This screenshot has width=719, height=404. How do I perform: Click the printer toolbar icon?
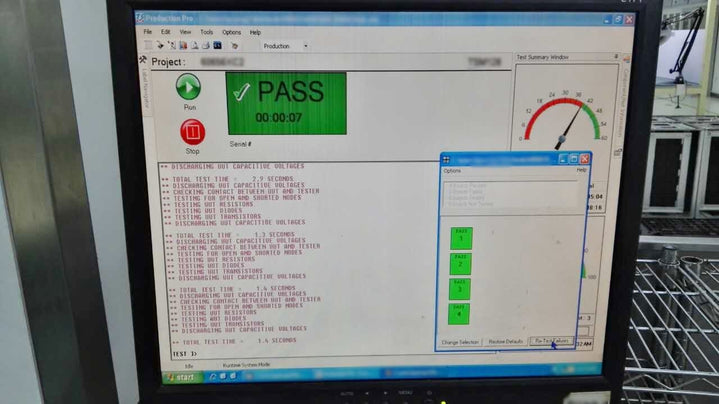click(205, 45)
